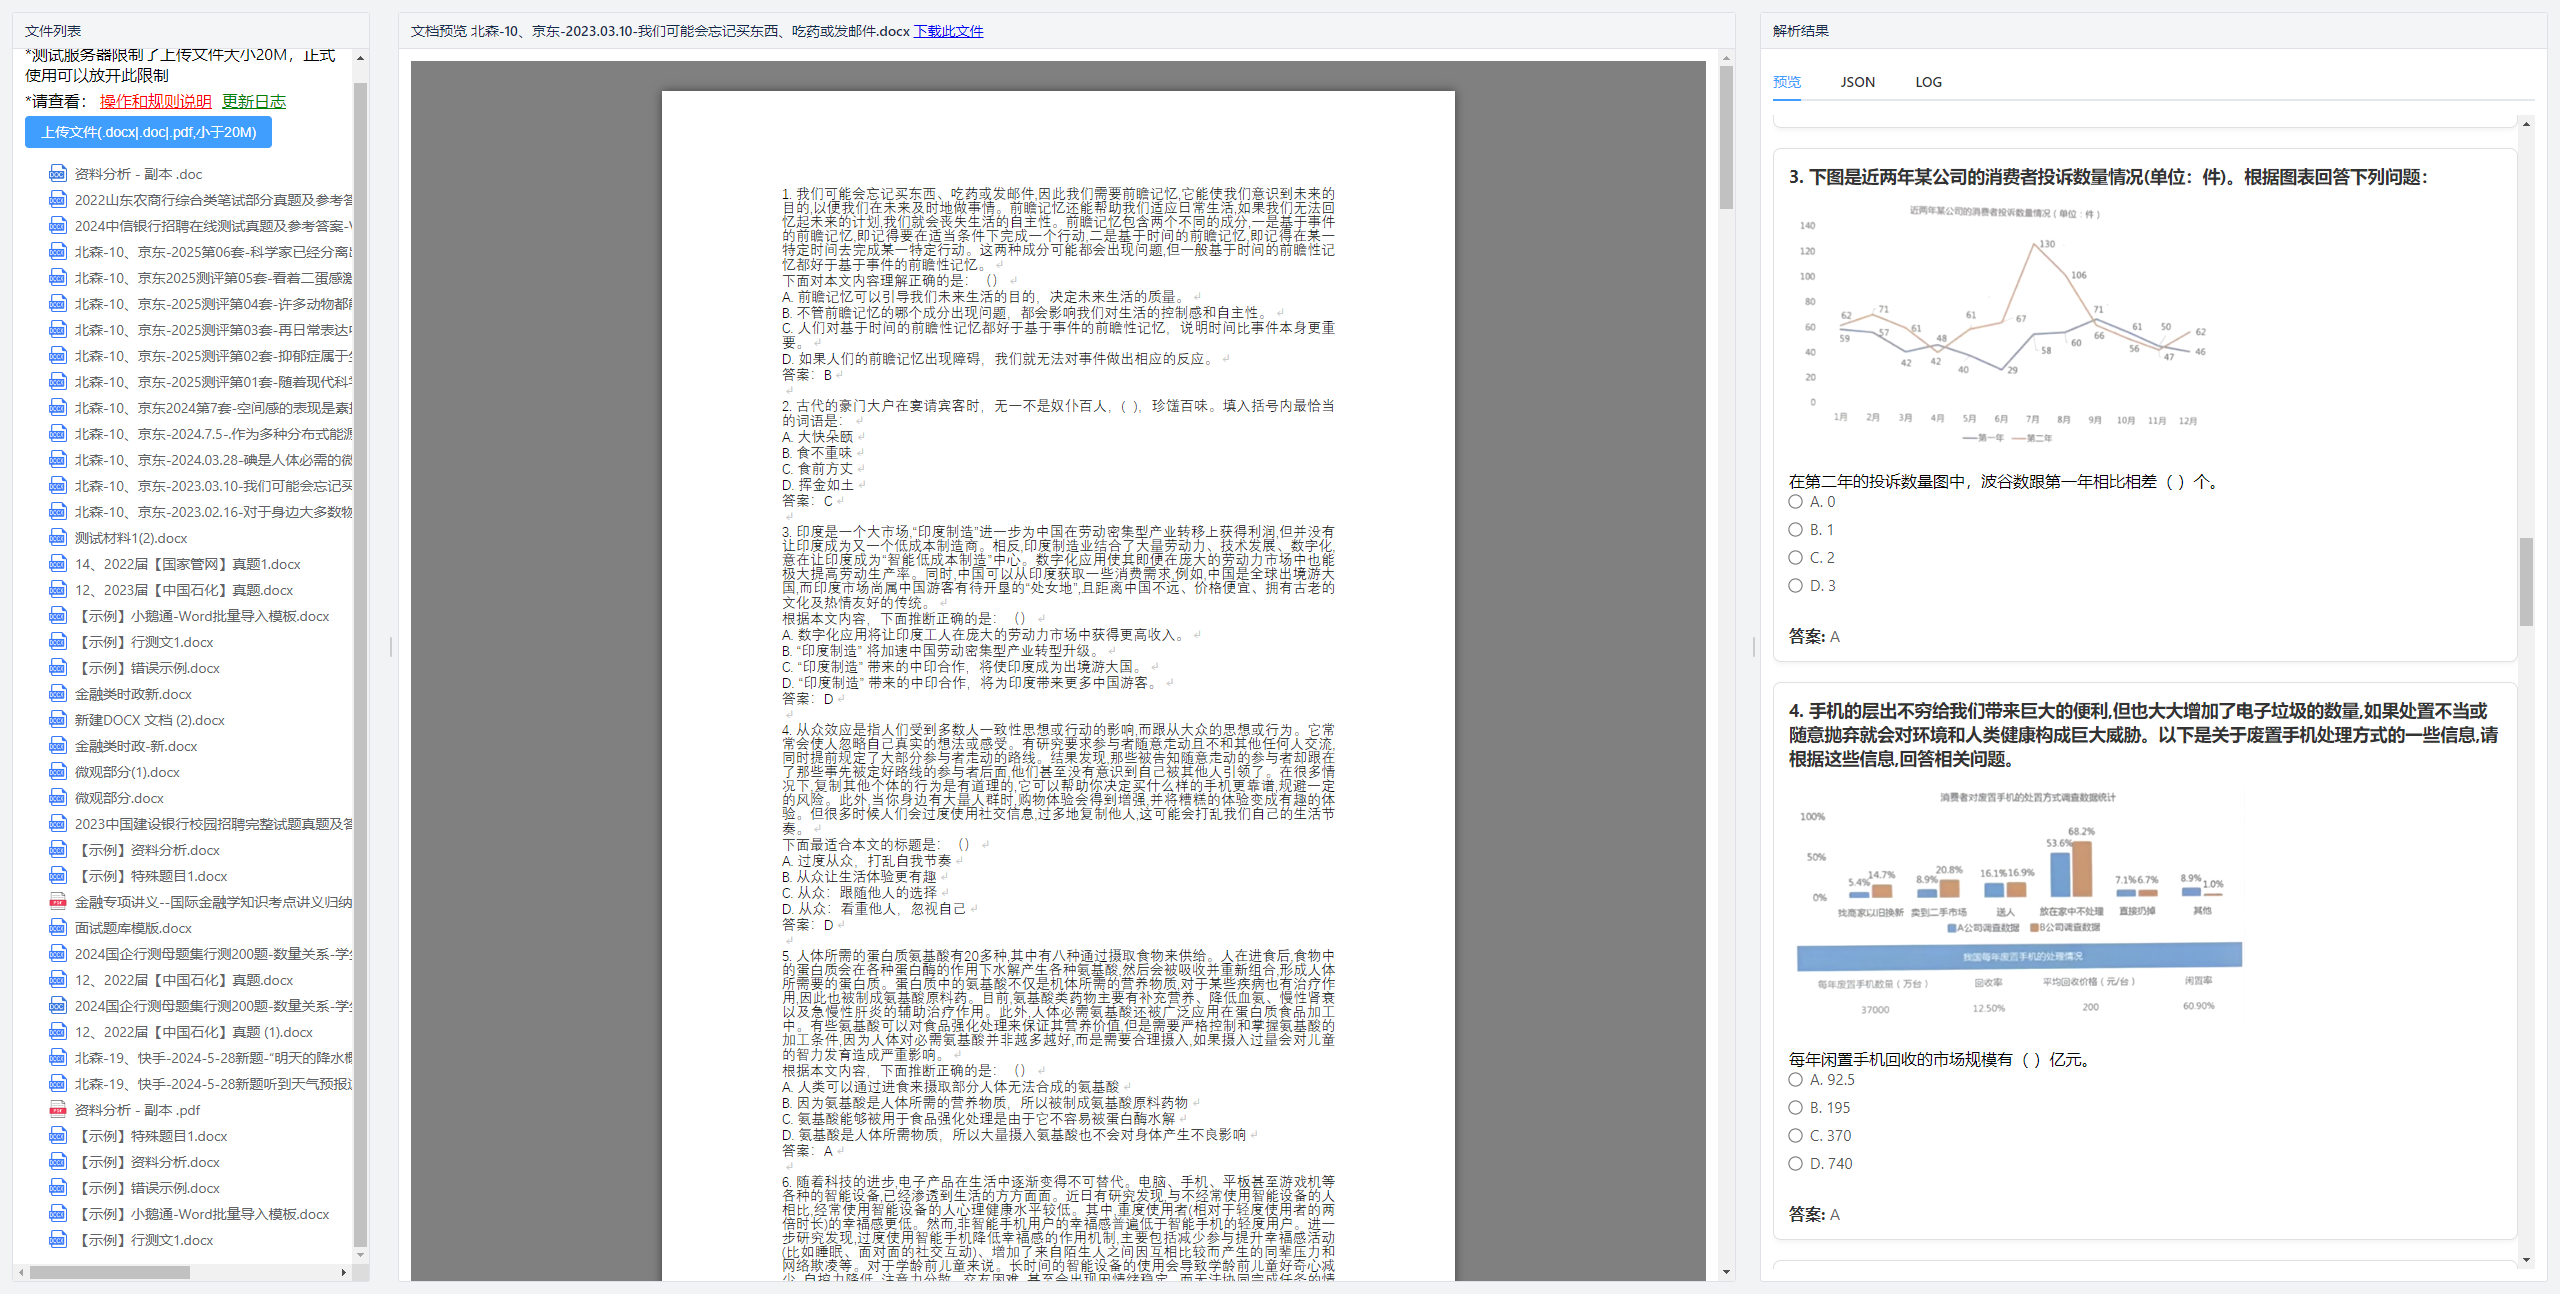The image size is (2560, 1294).
Task: Click the PDF icon beside 资料分析 - 副本 .pdf
Action: 58,1110
